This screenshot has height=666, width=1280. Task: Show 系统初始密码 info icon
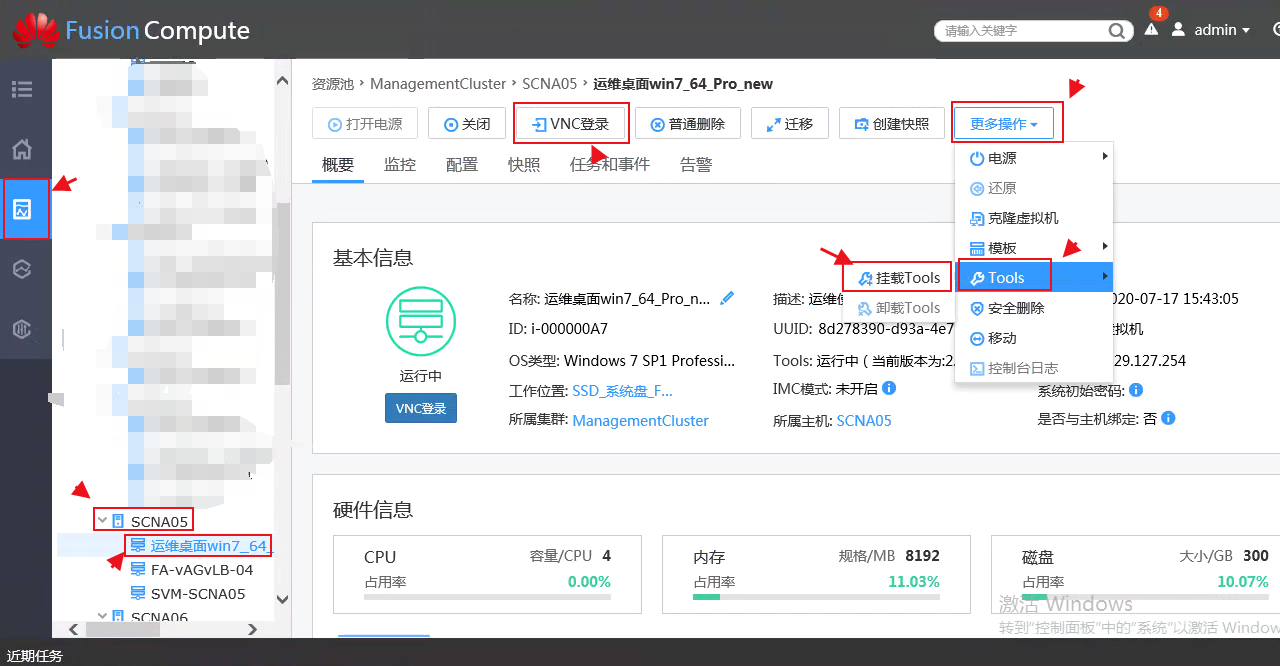click(x=1135, y=390)
